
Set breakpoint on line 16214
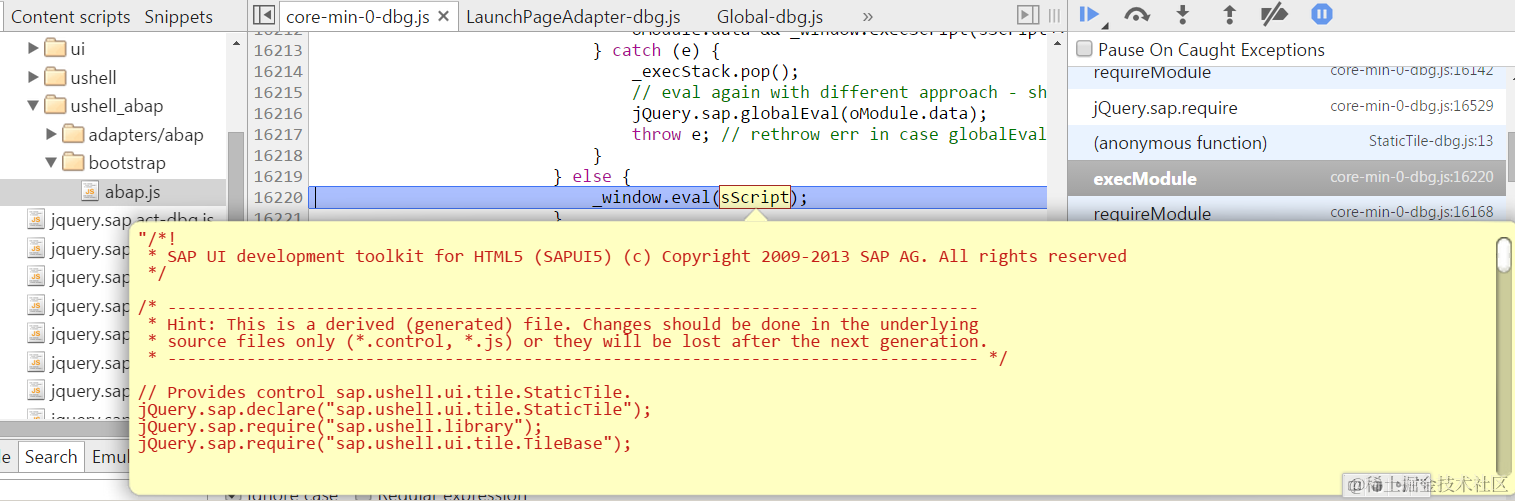[278, 71]
